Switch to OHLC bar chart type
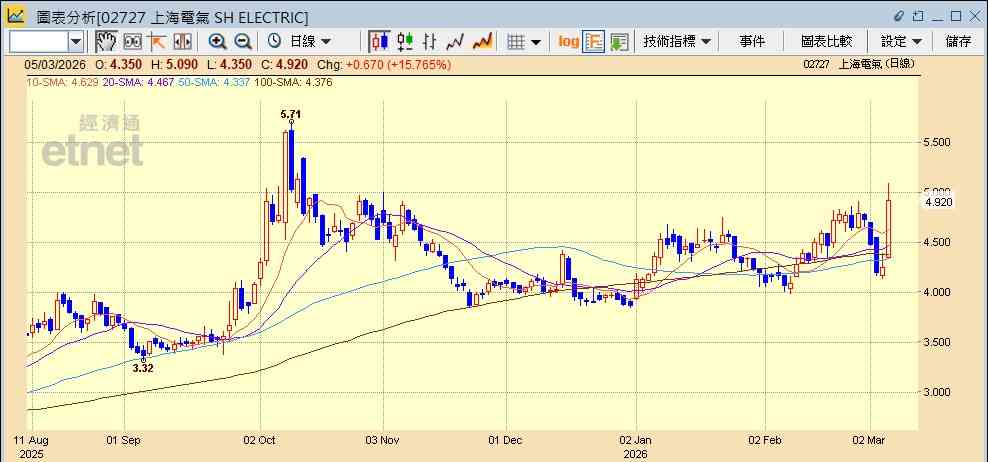This screenshot has height=462, width=988. tap(430, 42)
